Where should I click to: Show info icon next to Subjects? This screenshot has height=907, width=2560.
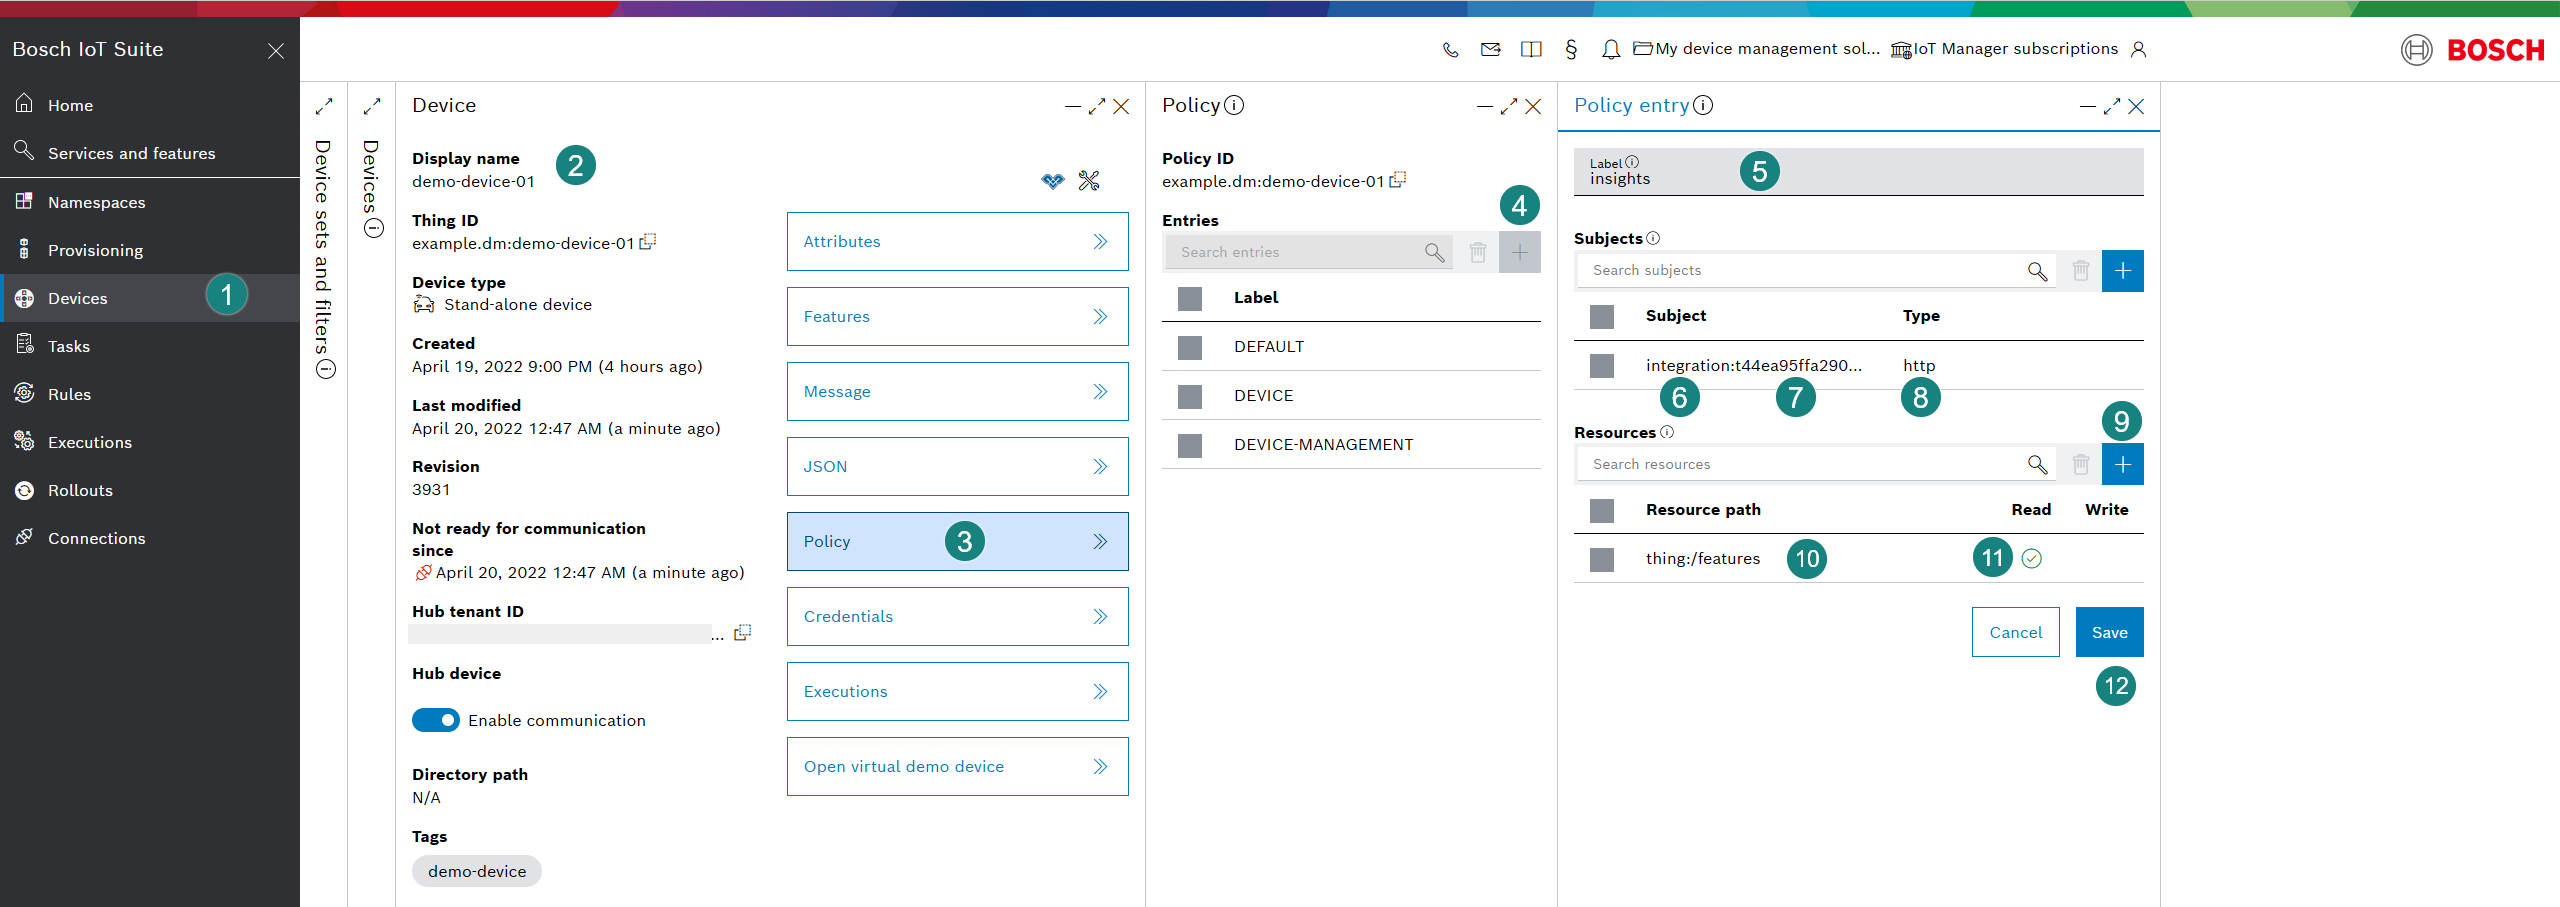(1653, 238)
